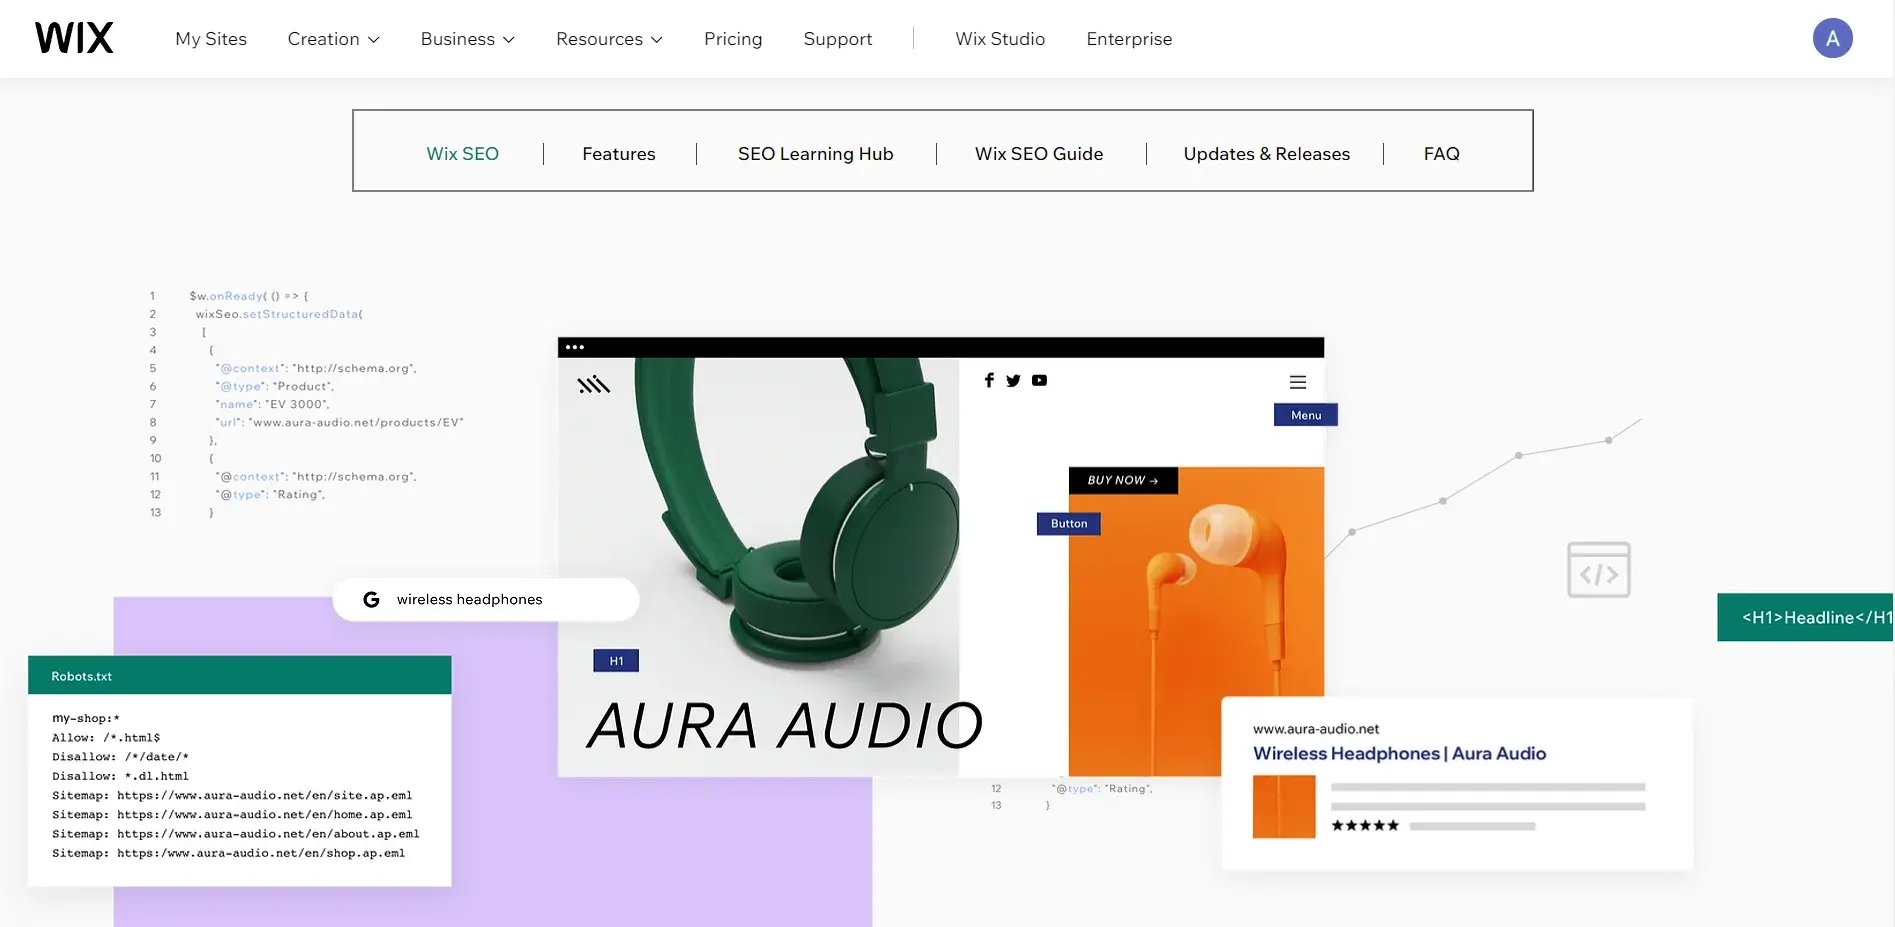Click the orange earphones product image
This screenshot has width=1895, height=927.
1196,620
